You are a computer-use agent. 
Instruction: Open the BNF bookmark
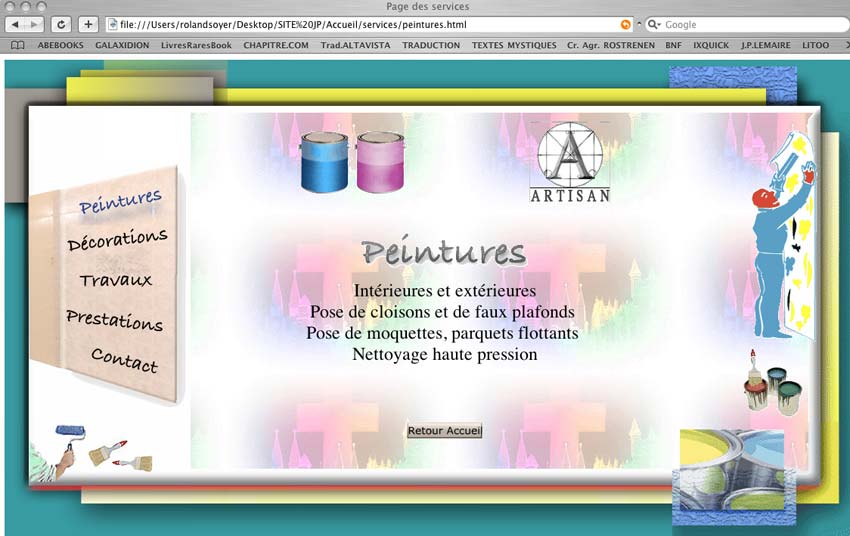pyautogui.click(x=673, y=46)
